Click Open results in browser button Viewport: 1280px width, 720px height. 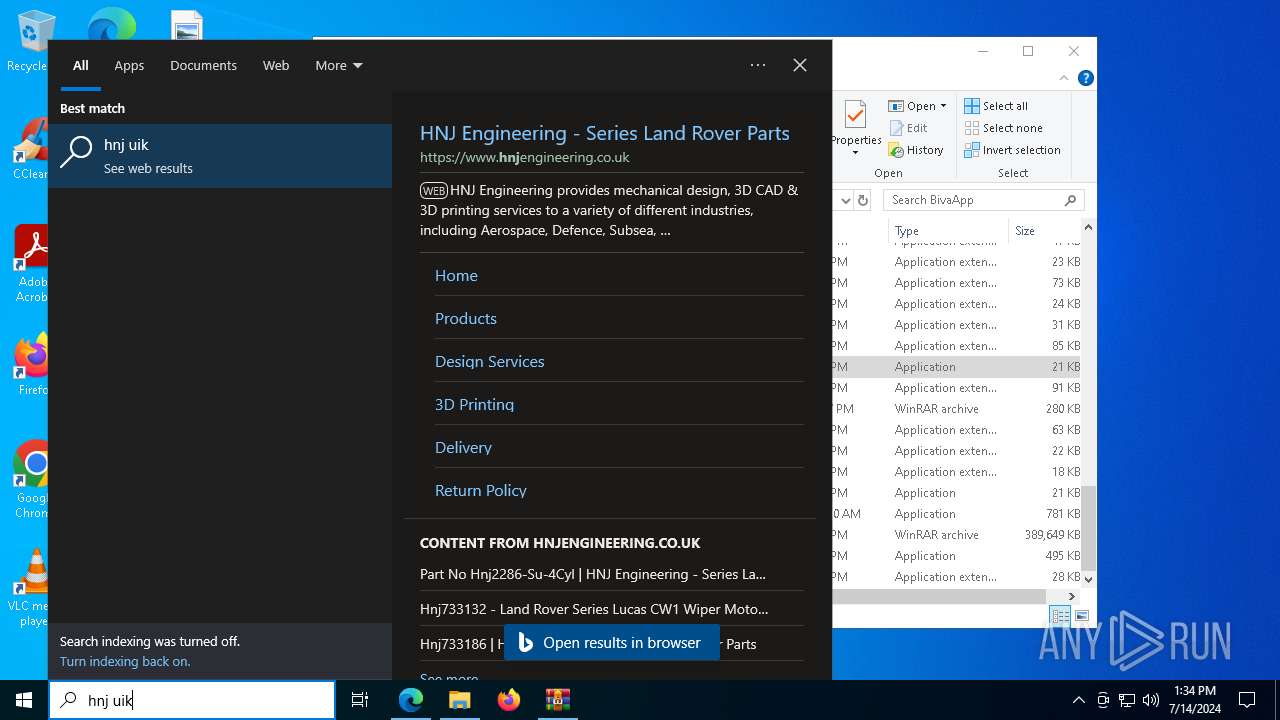click(x=611, y=643)
